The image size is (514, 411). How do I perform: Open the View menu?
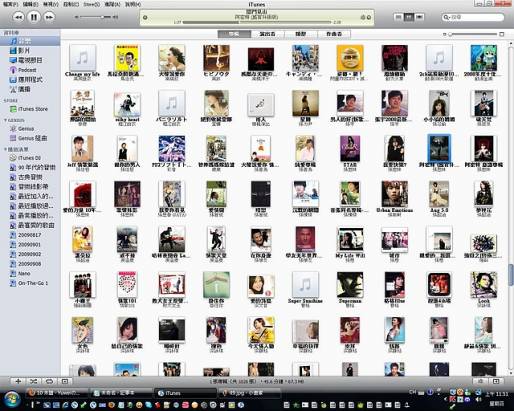tap(51, 4)
